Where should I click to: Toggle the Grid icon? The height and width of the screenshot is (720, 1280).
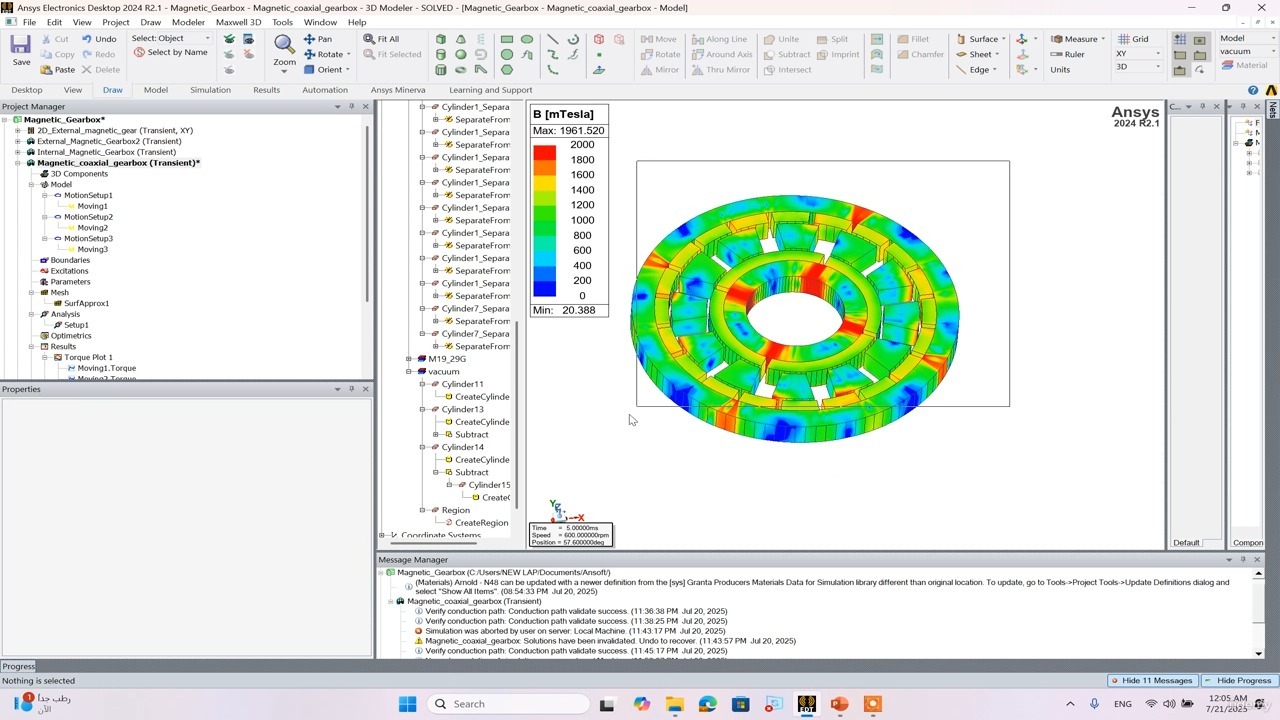pyautogui.click(x=1132, y=39)
